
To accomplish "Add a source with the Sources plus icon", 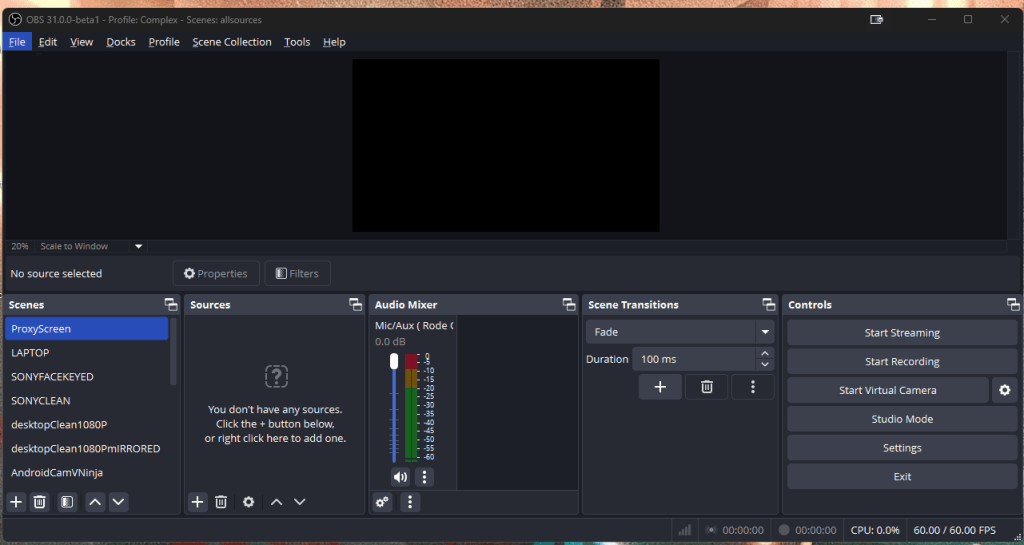I will [197, 502].
